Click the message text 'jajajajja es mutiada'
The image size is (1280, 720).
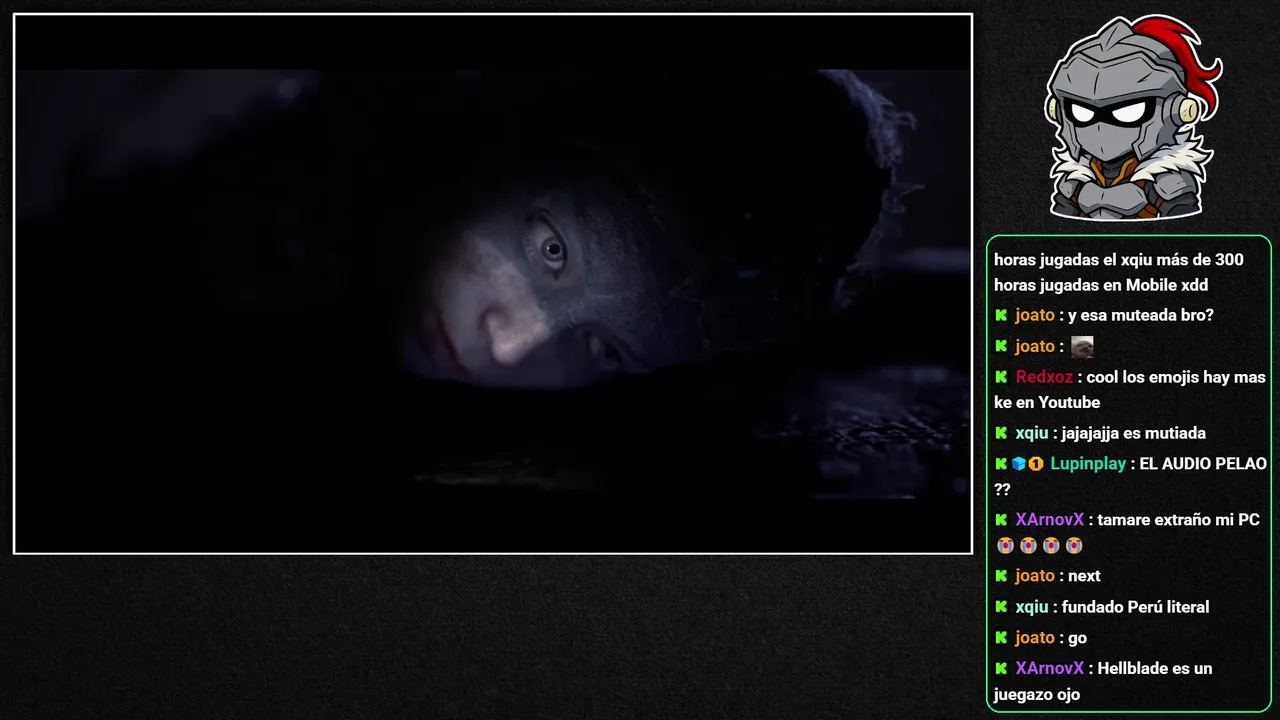click(x=1134, y=433)
